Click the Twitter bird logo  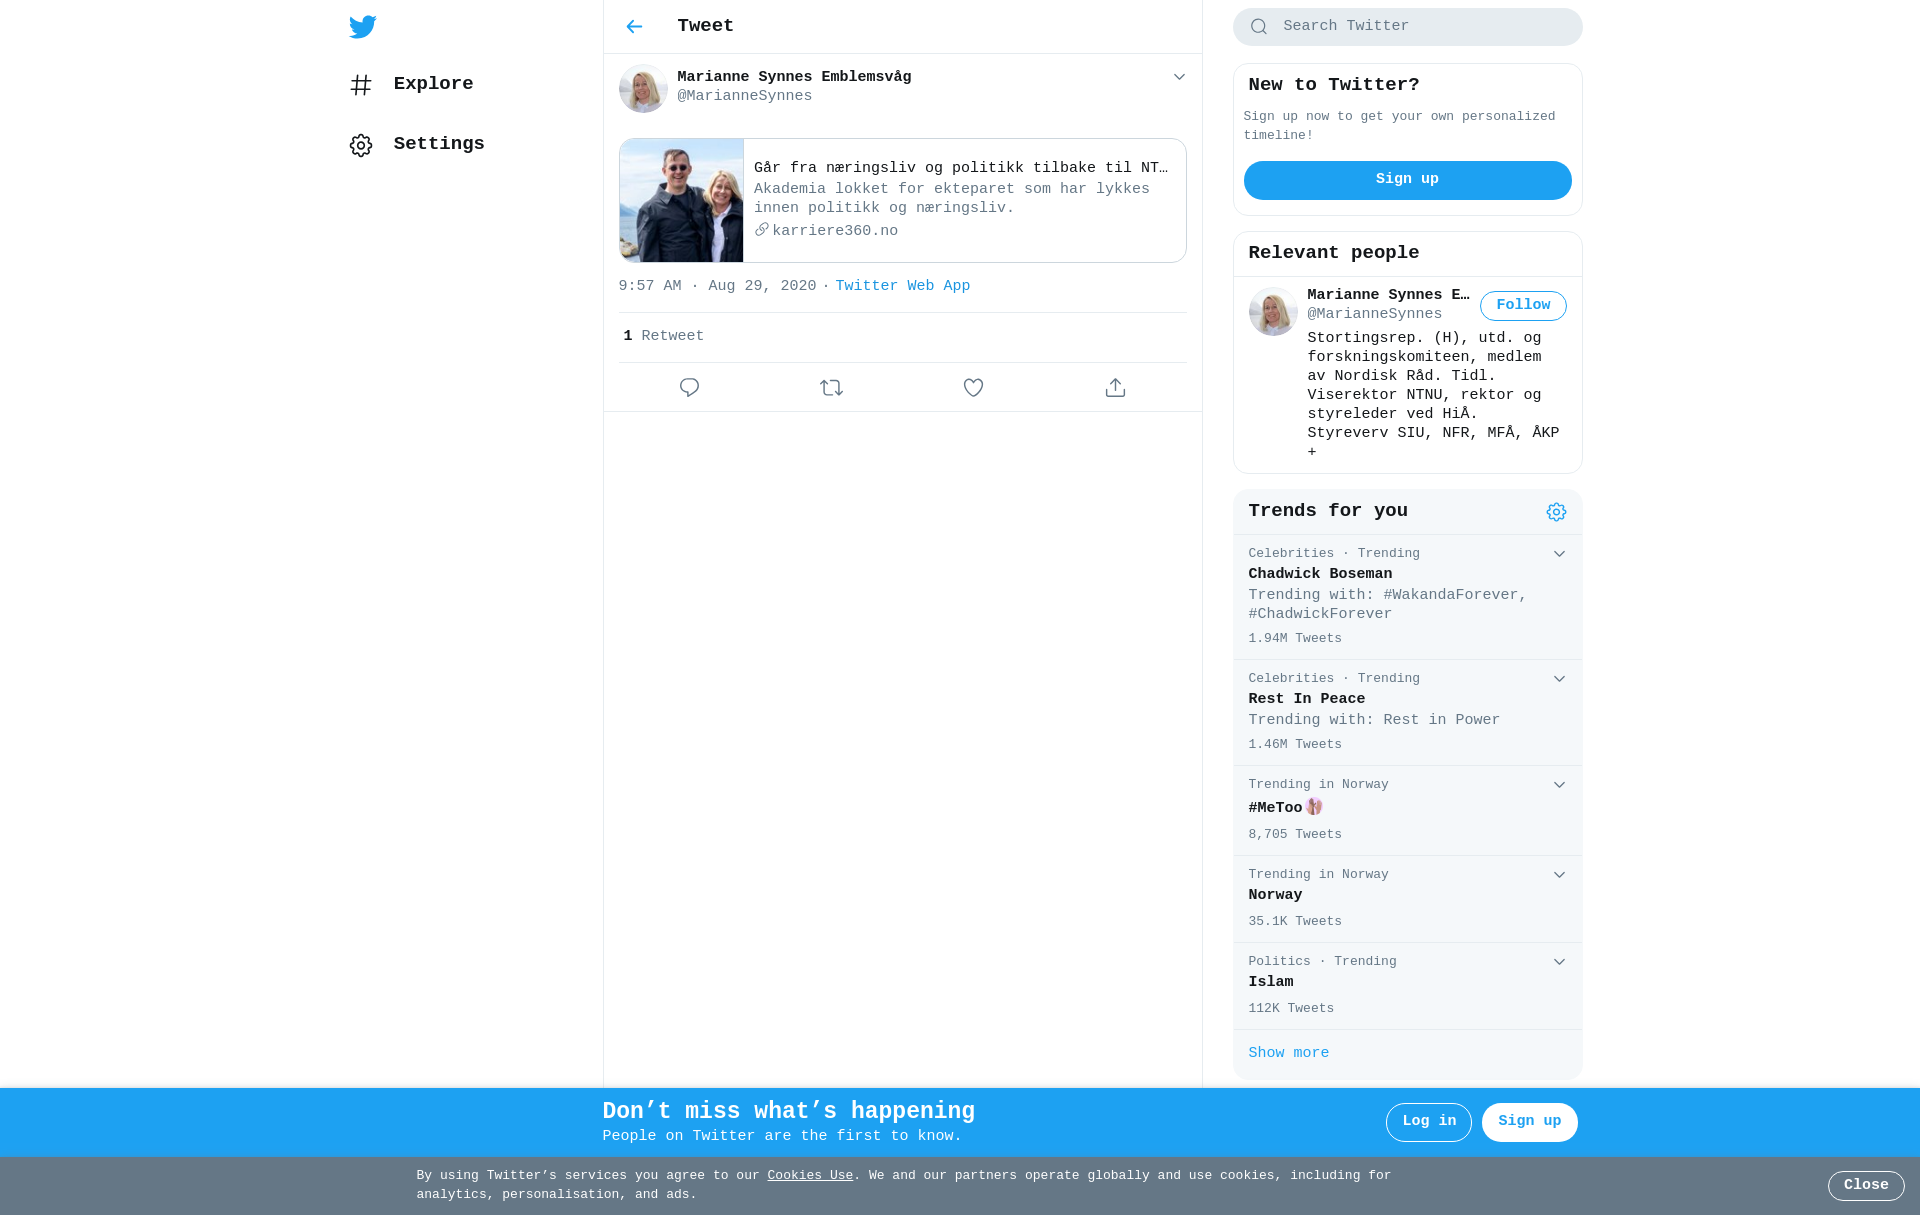(363, 27)
